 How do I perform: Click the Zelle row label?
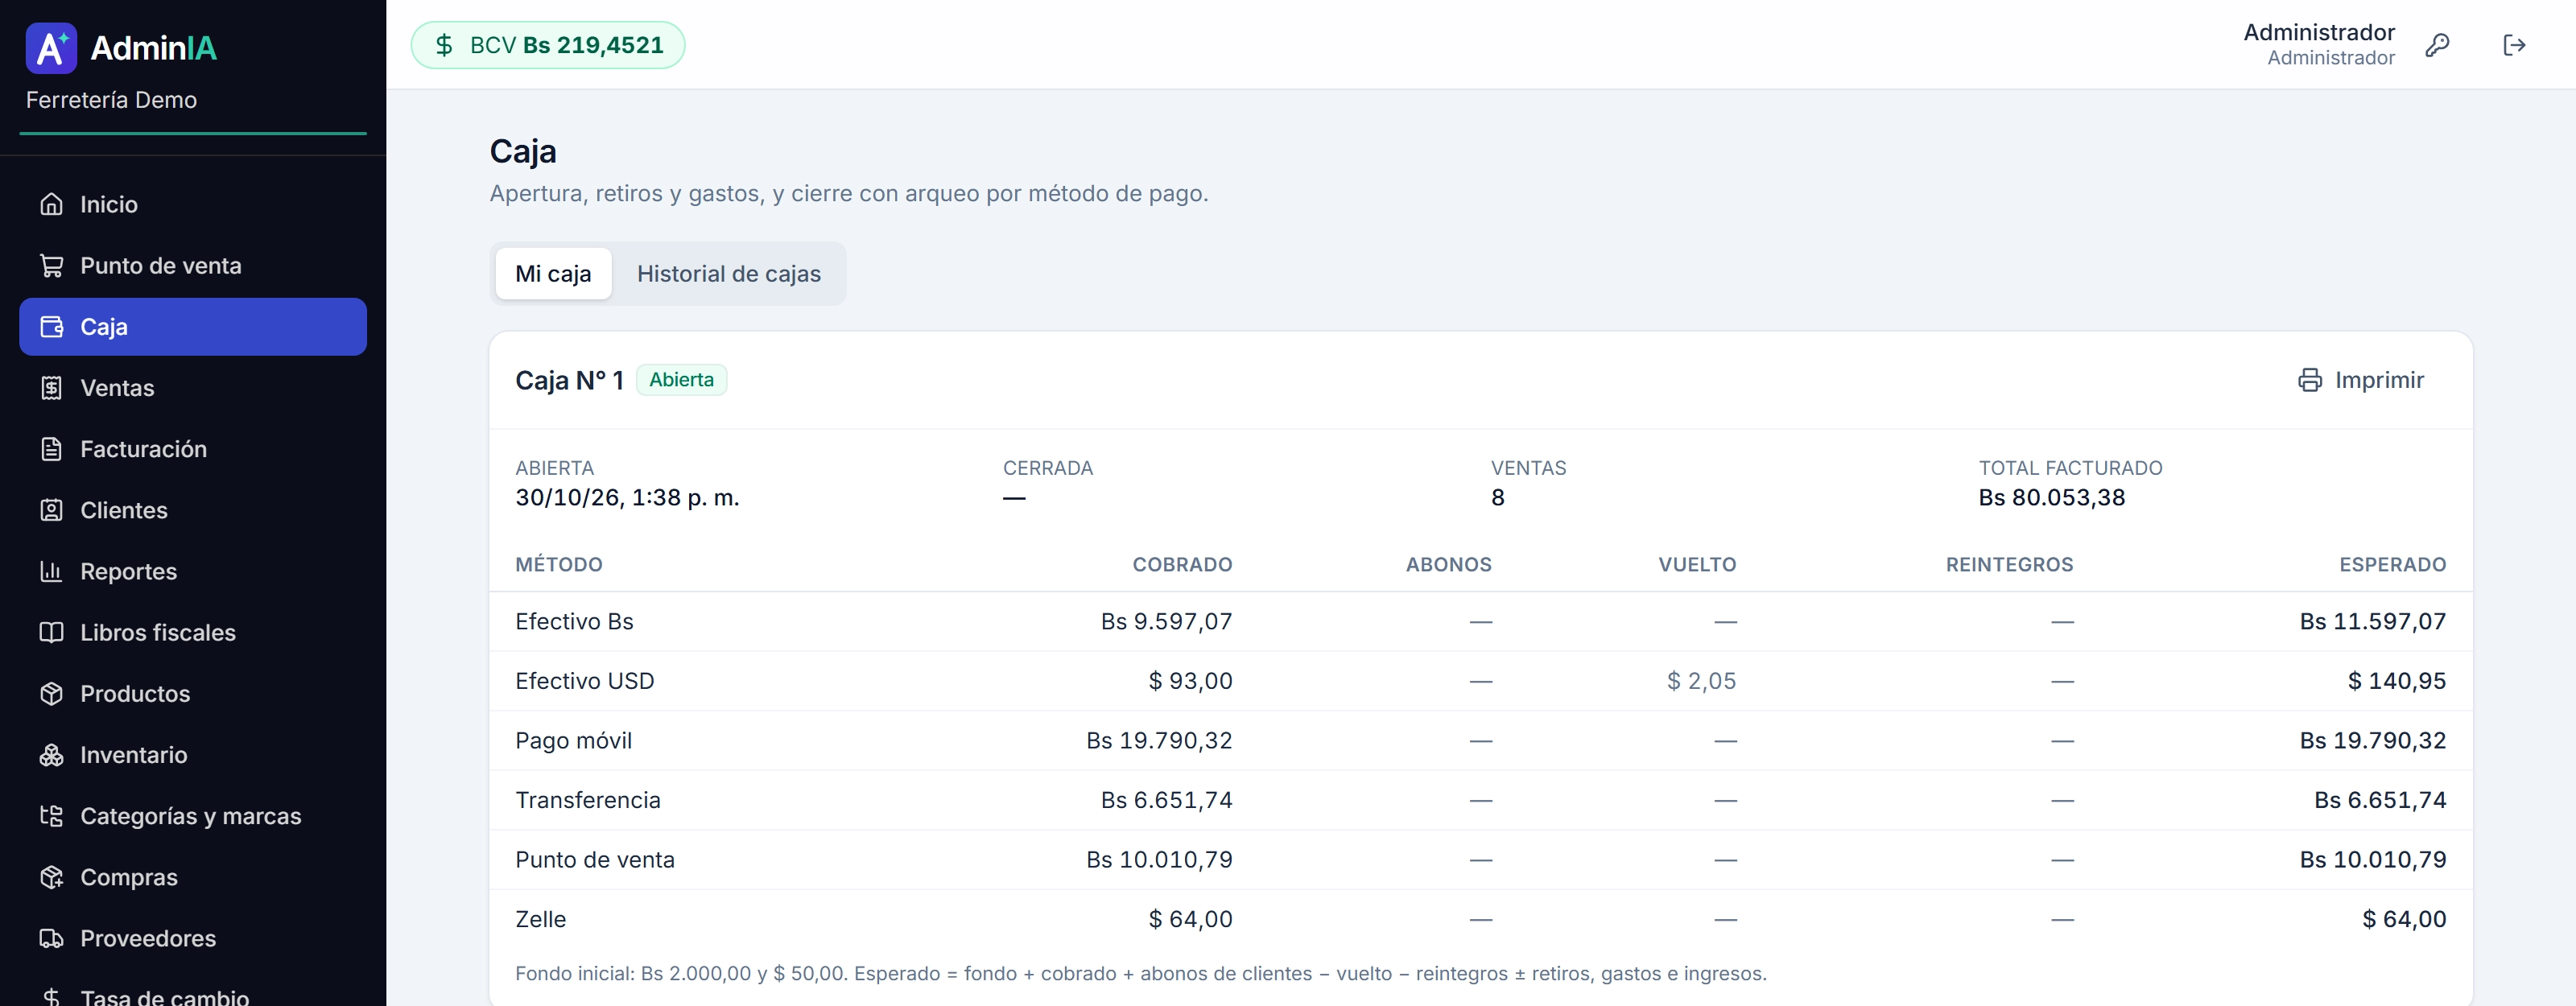(x=540, y=919)
